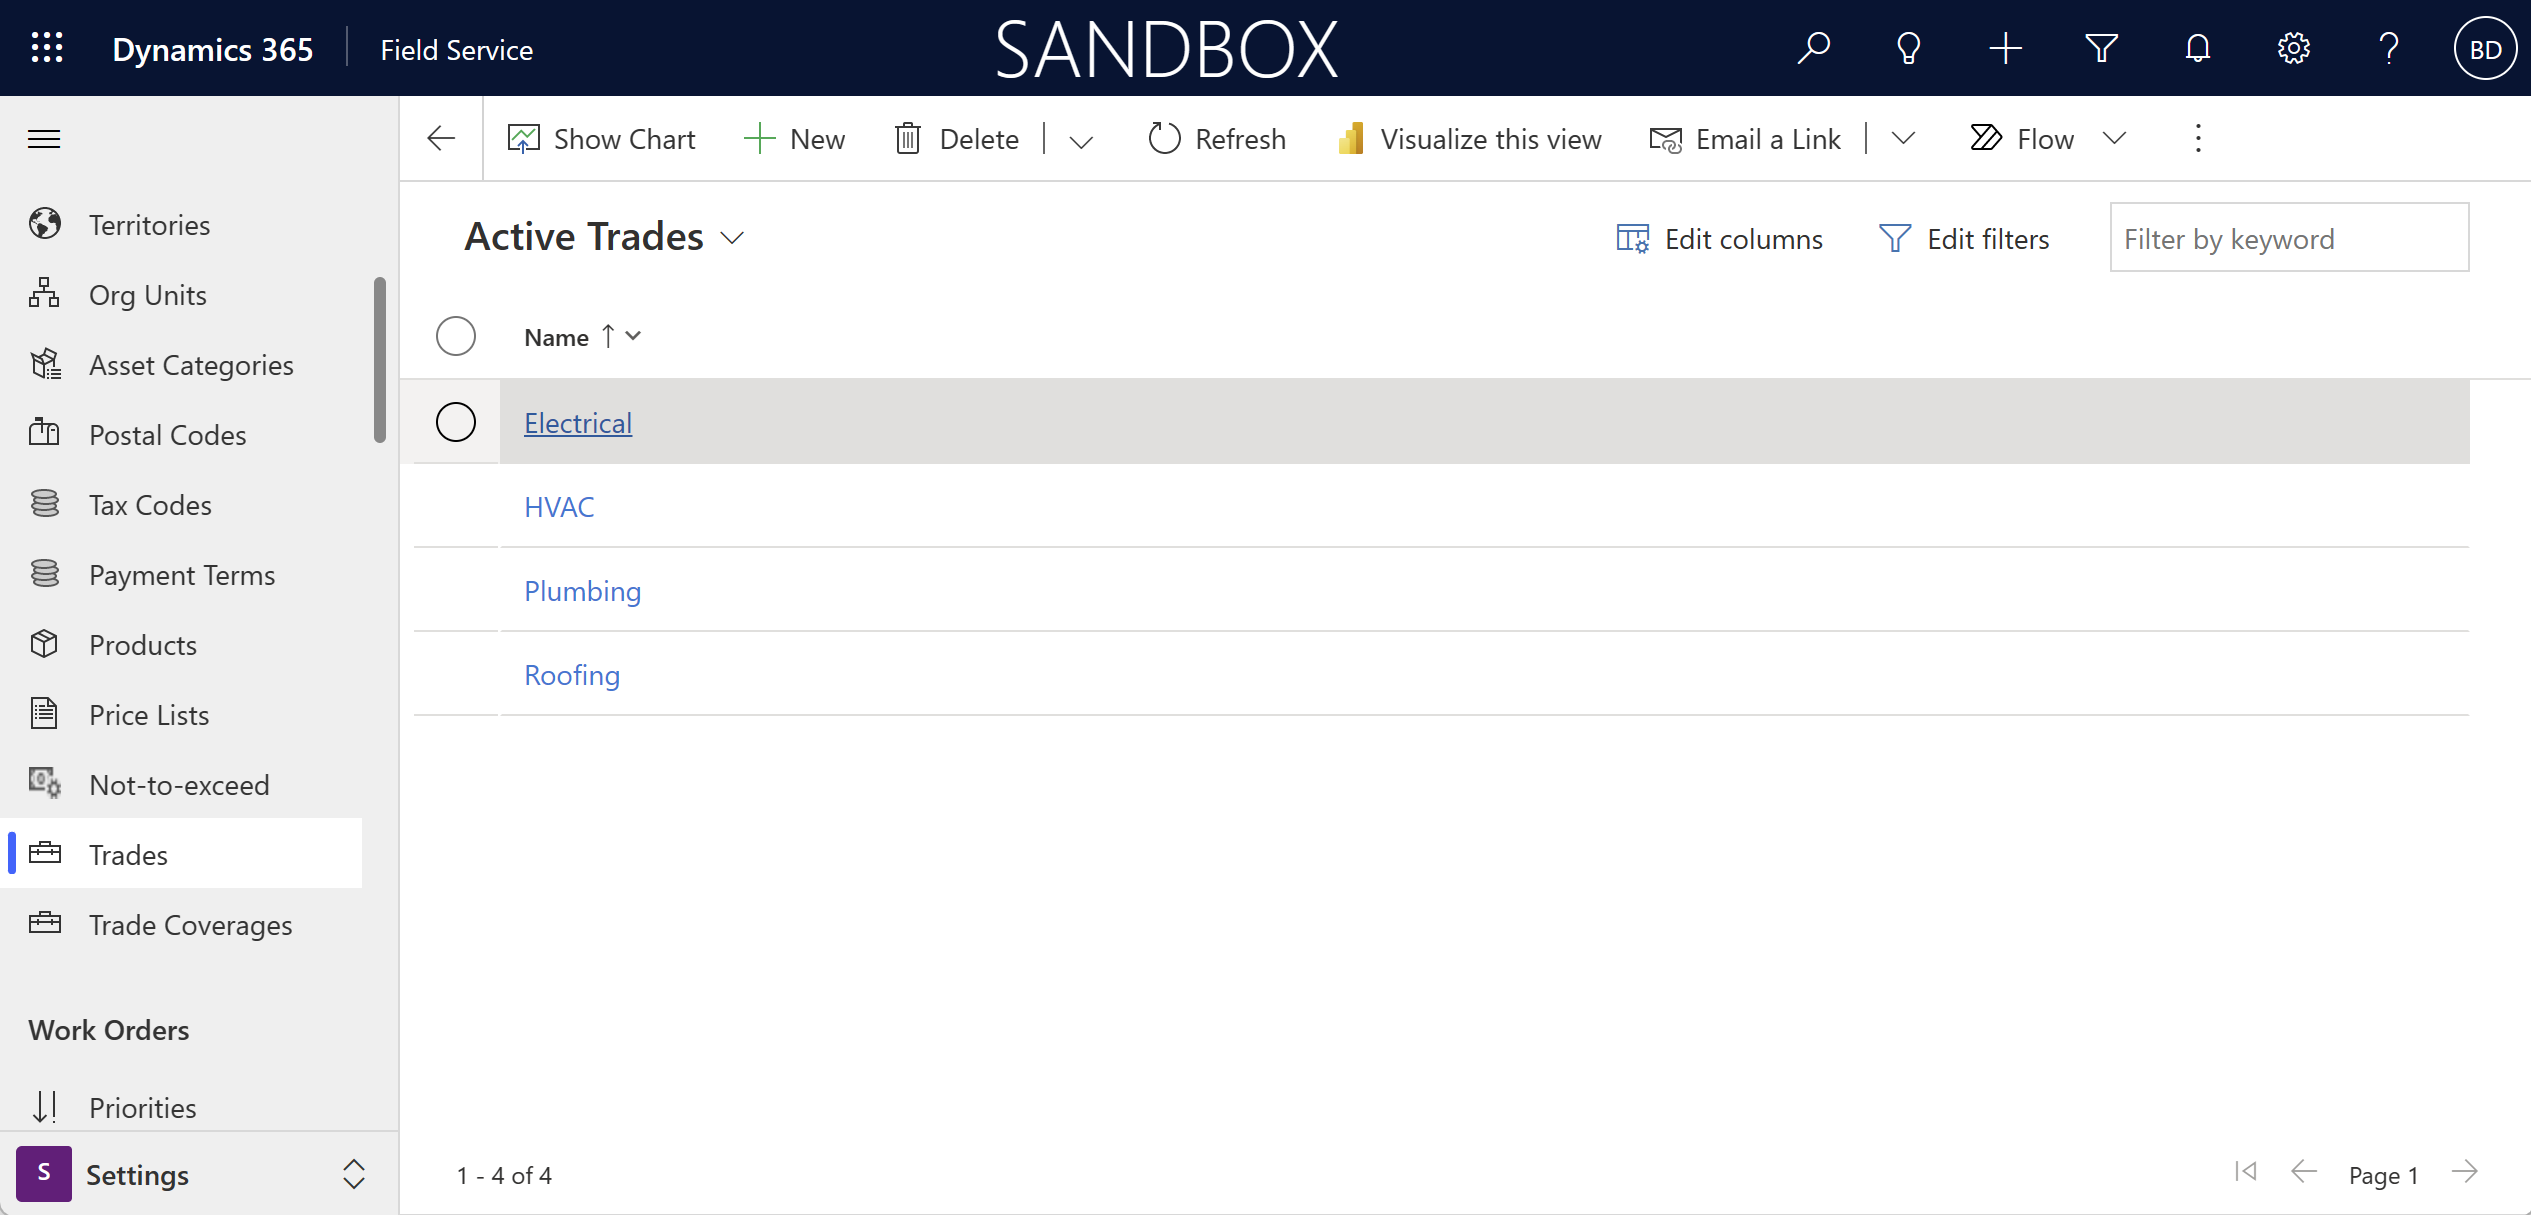Click the Edit columns icon
The height and width of the screenshot is (1215, 2531).
pos(1635,237)
